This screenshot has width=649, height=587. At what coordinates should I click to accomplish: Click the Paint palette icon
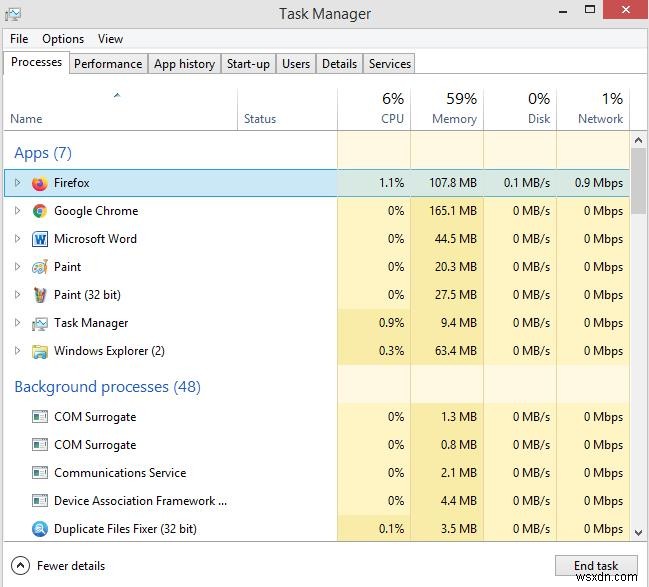(x=40, y=267)
